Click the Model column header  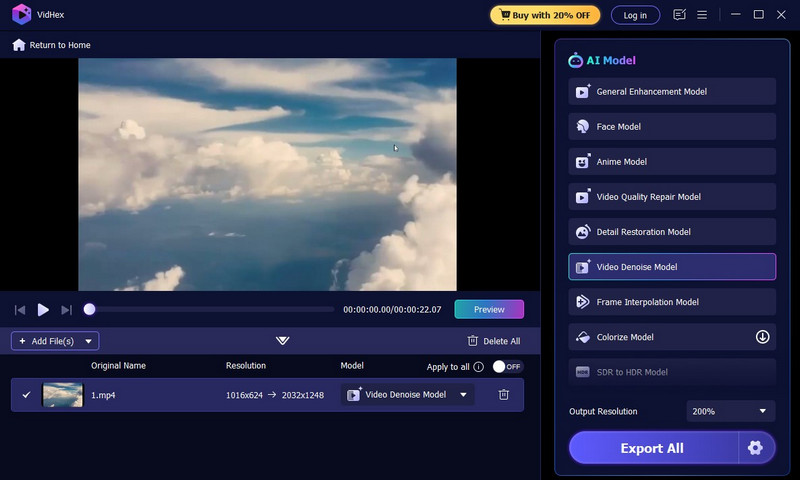point(352,366)
